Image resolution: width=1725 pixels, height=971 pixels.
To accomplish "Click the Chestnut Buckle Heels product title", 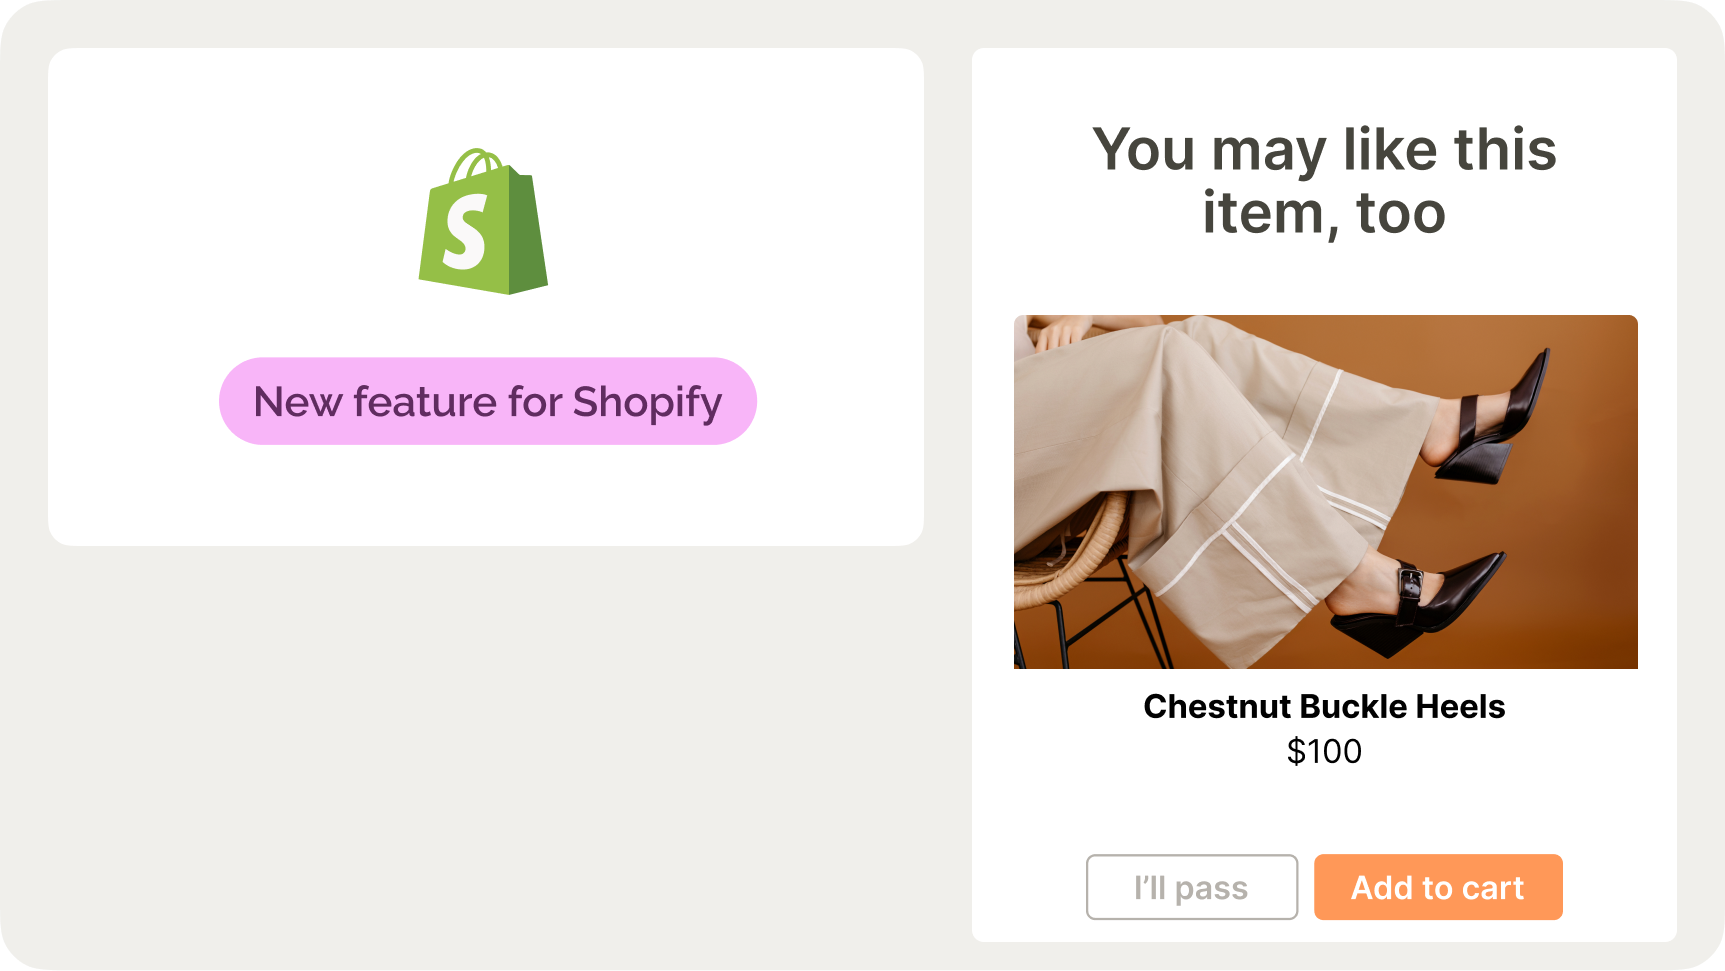I will (x=1324, y=706).
